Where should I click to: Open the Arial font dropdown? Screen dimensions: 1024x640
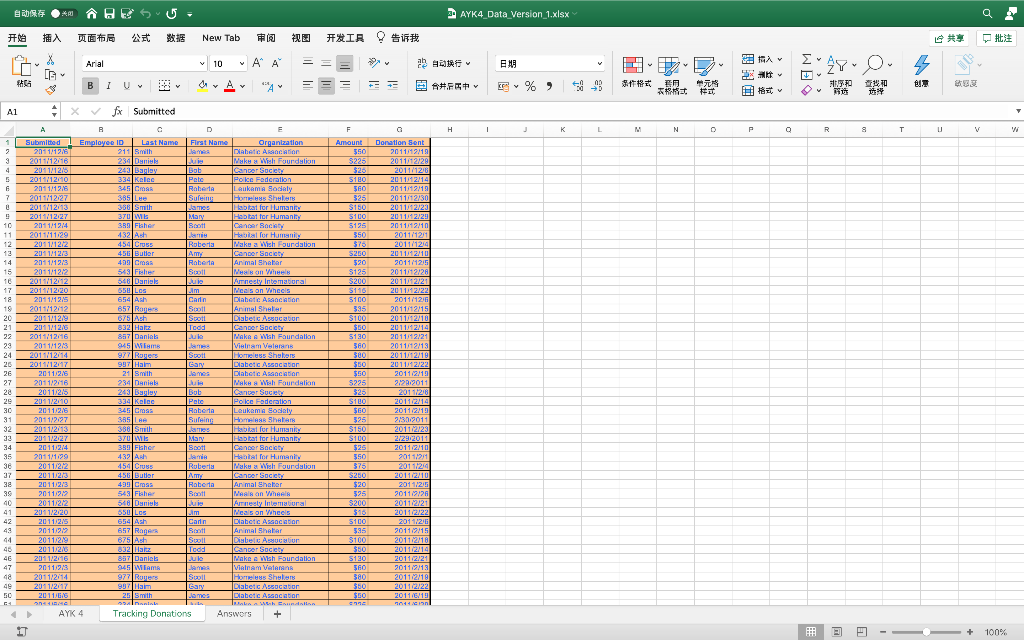tap(200, 62)
